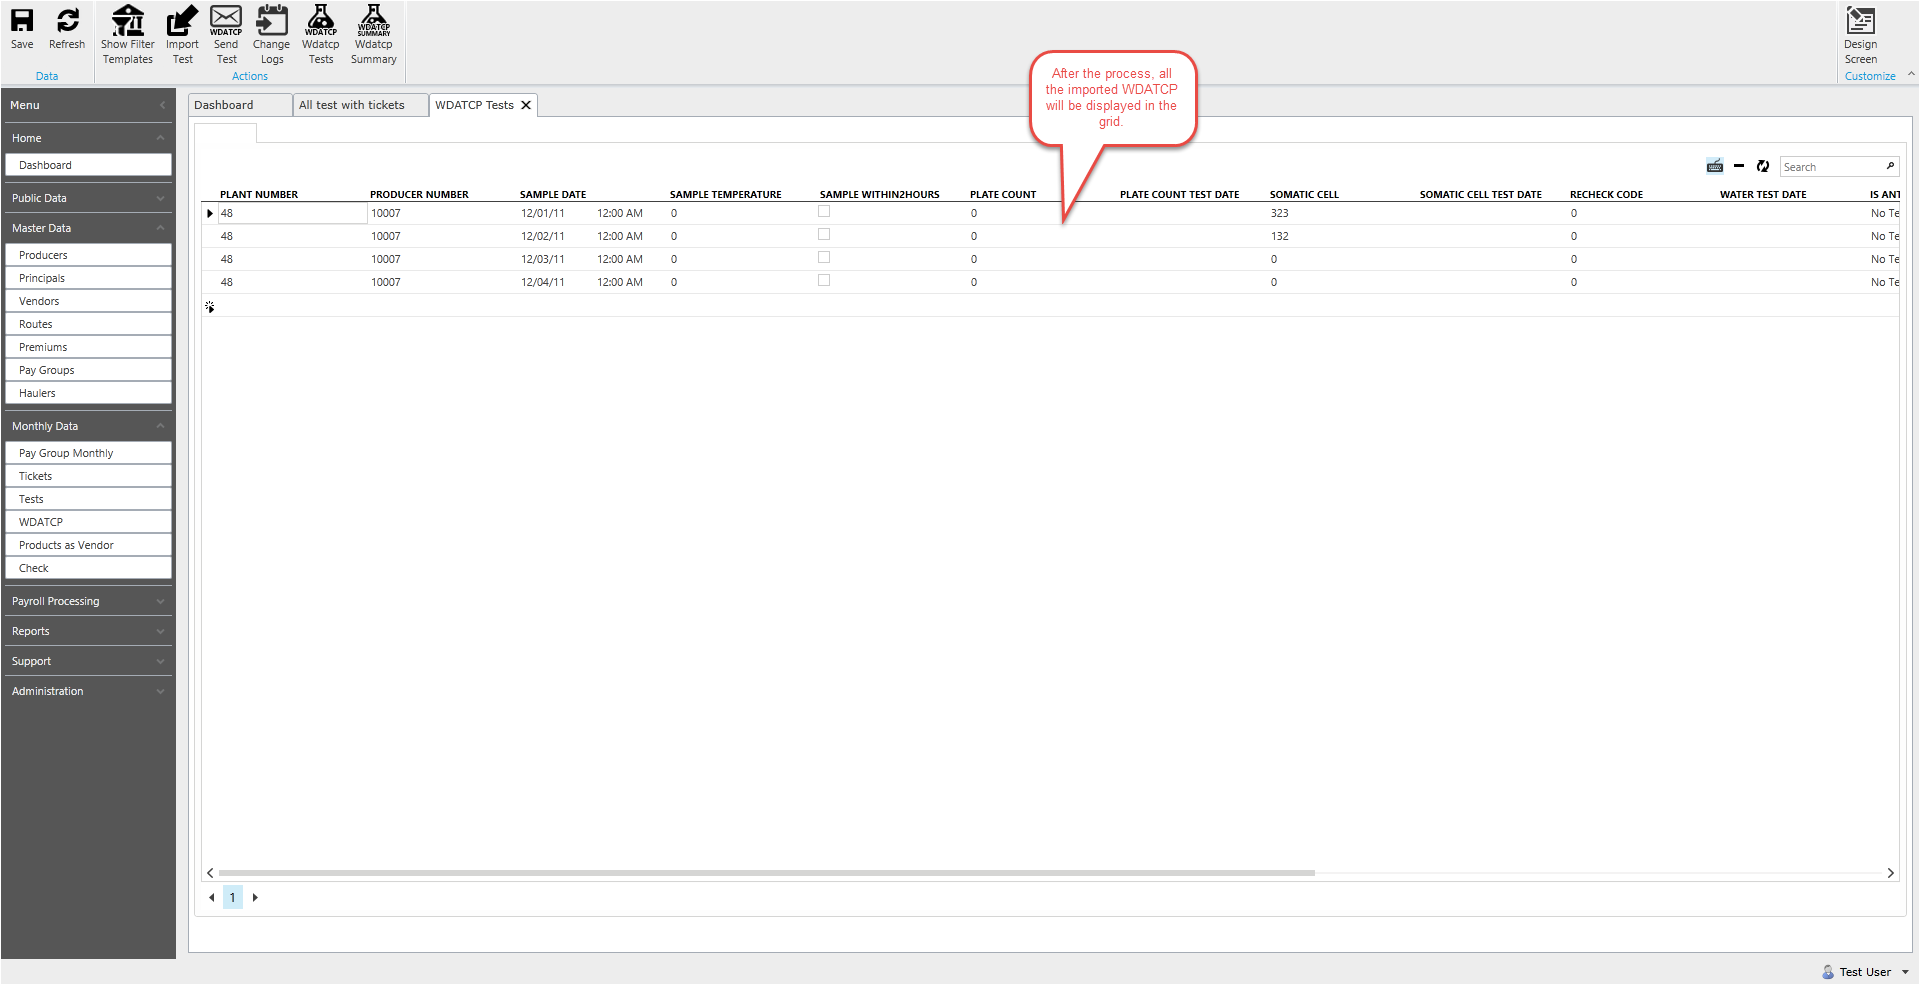Select the Wdatcp Summary flask icon
The image size is (1920, 985).
point(372,30)
